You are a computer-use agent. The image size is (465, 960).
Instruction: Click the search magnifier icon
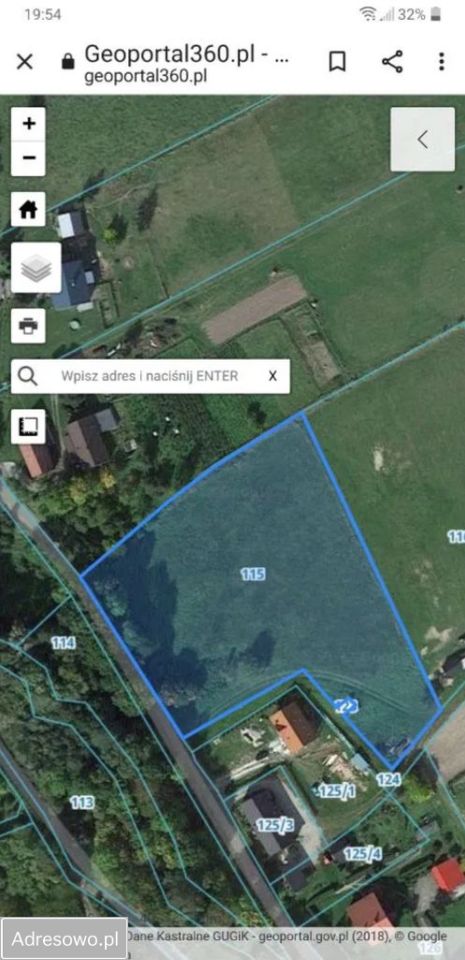coord(28,376)
